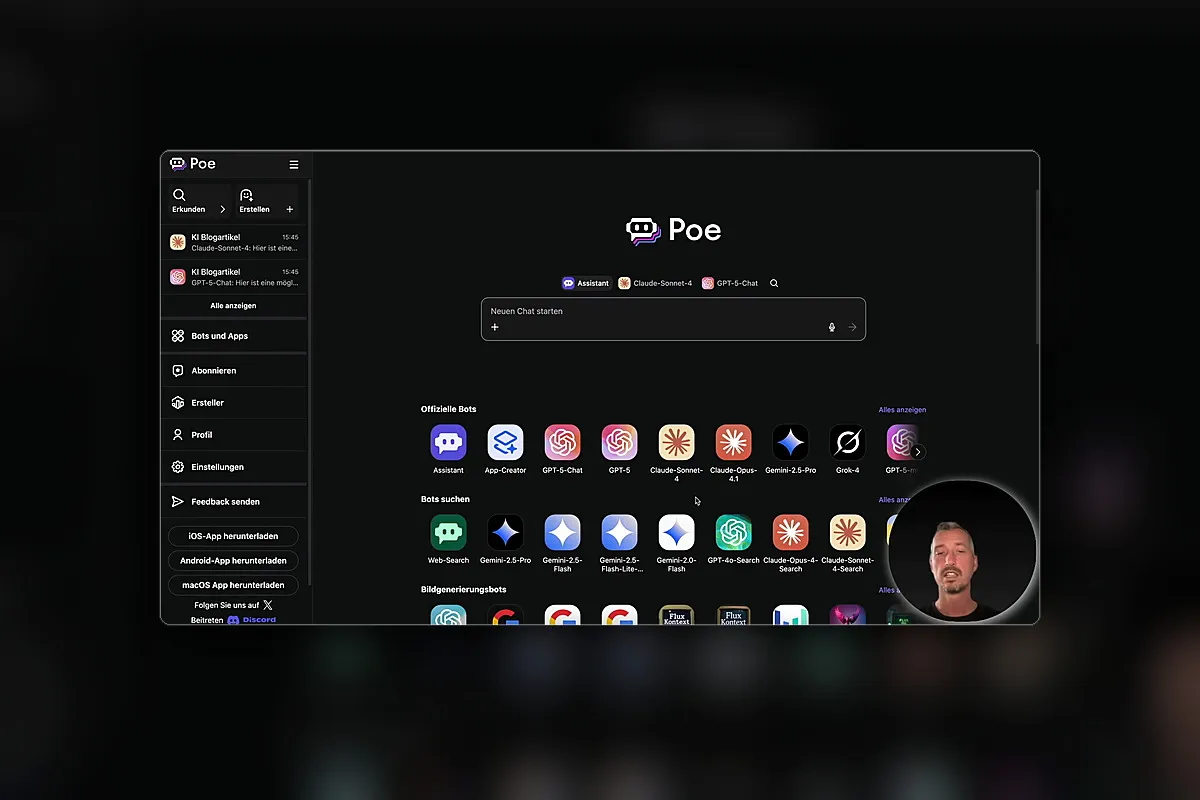1200x800 pixels.
Task: Select the GPT-4o-Search bot icon
Action: tap(733, 532)
